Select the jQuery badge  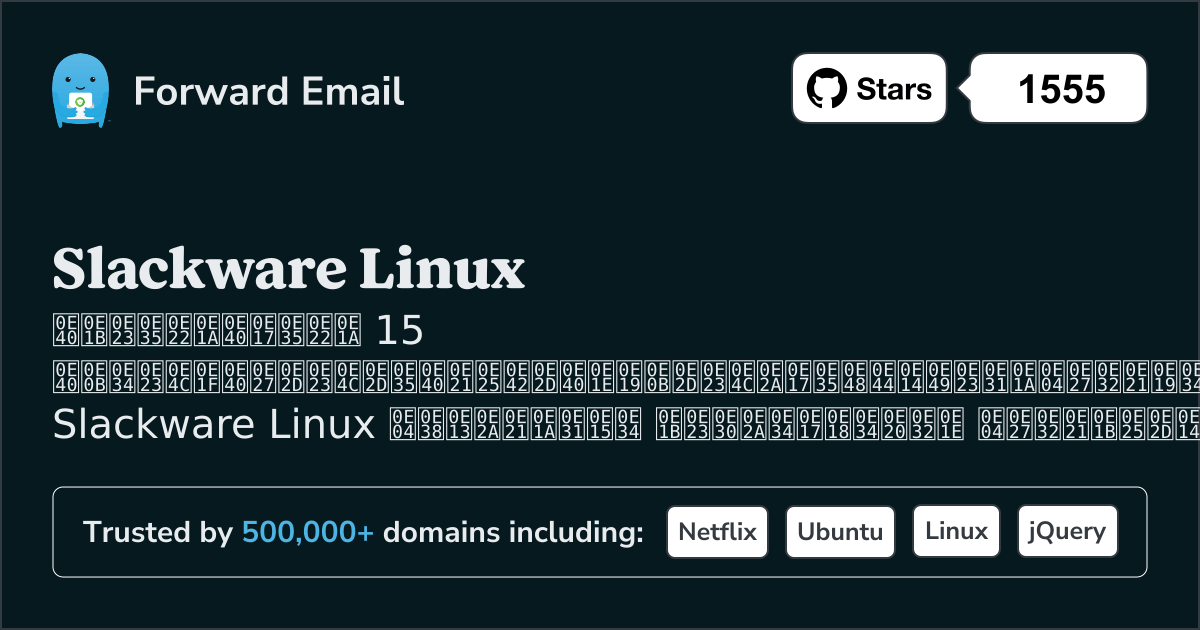[1067, 531]
